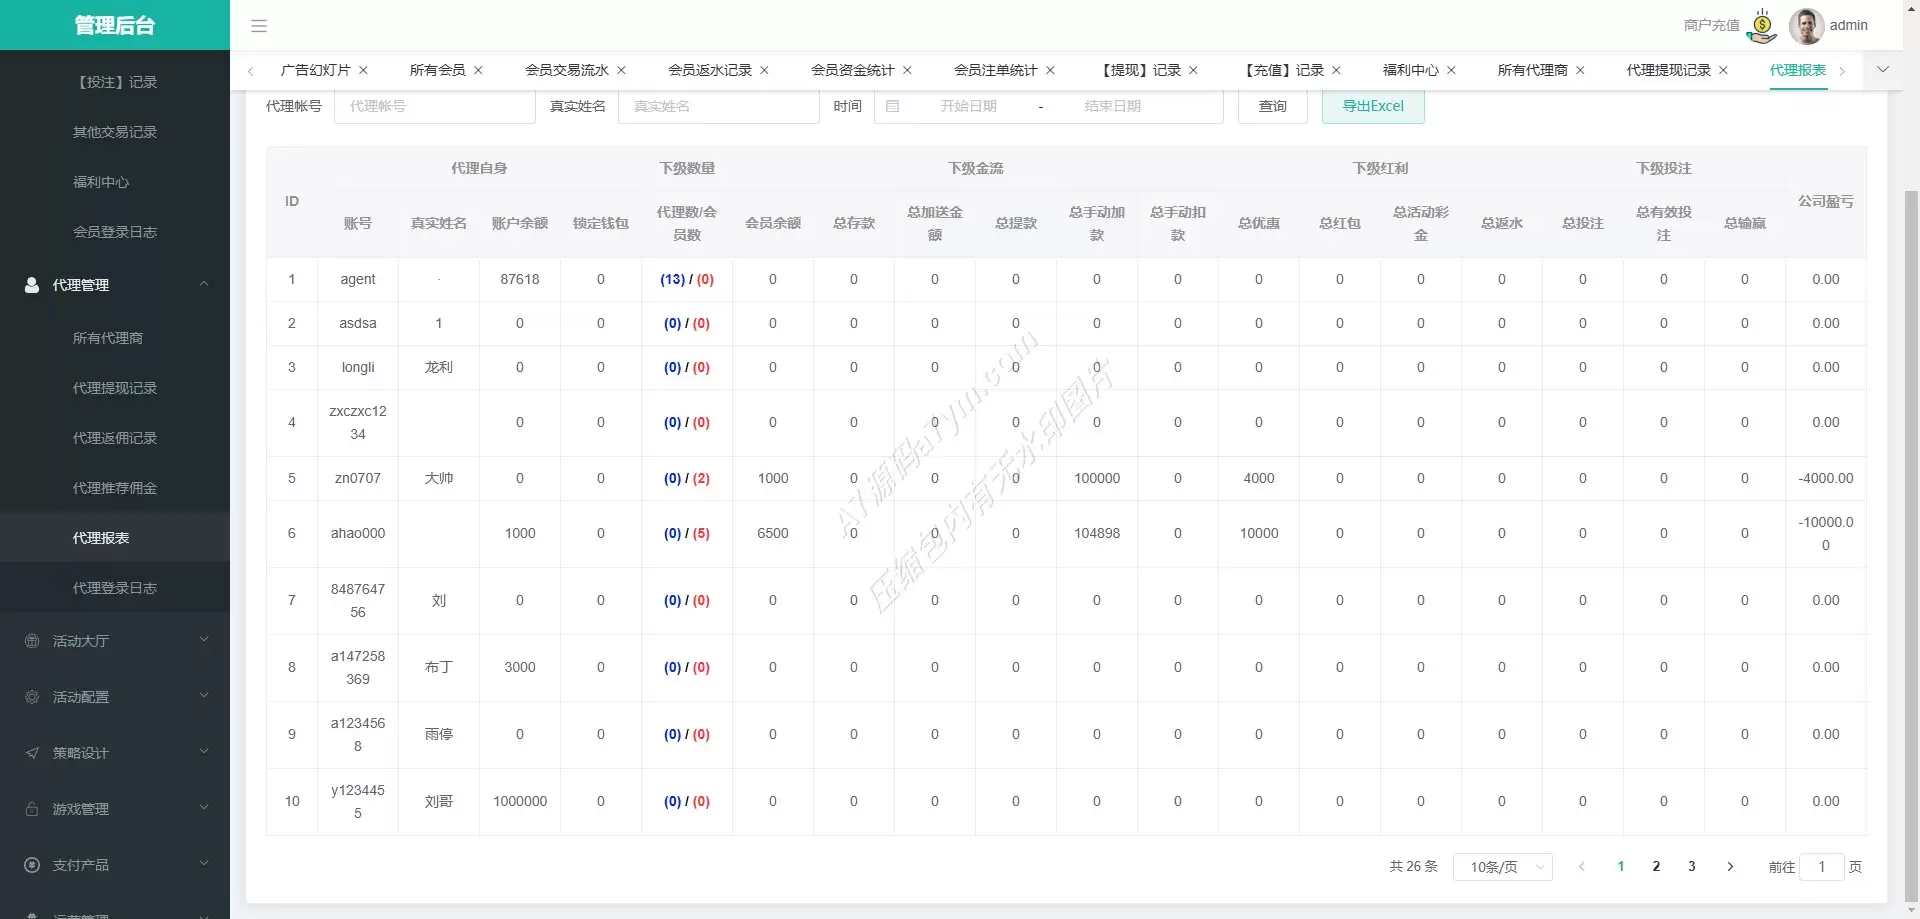1920x919 pixels.
Task: Pick a start date in 开始日期 field
Action: (967, 106)
